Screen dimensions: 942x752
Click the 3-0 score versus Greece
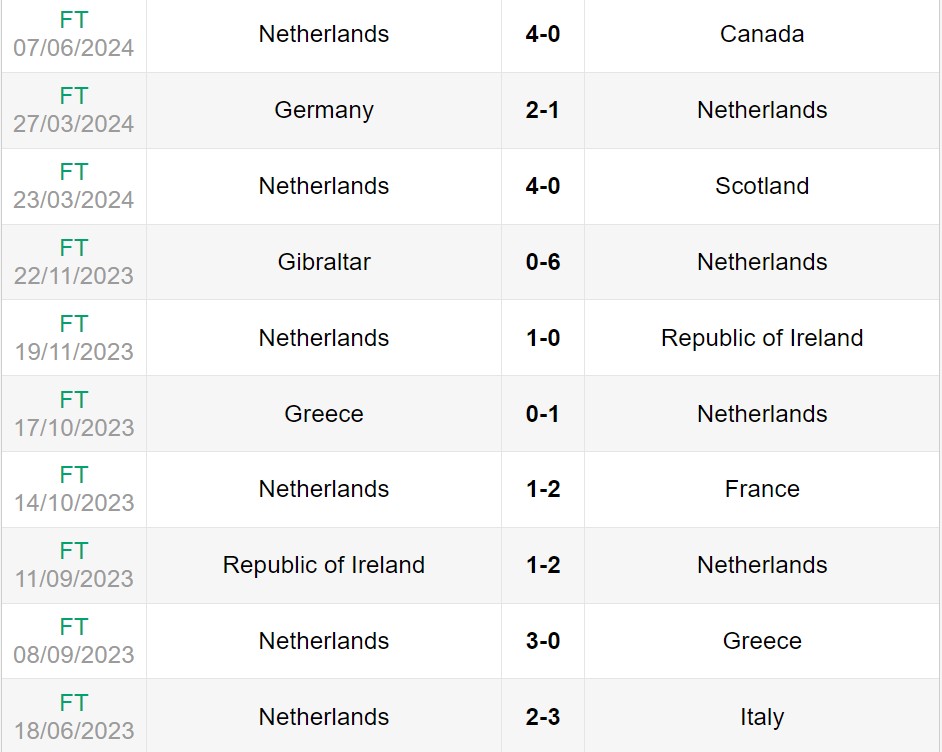[542, 641]
